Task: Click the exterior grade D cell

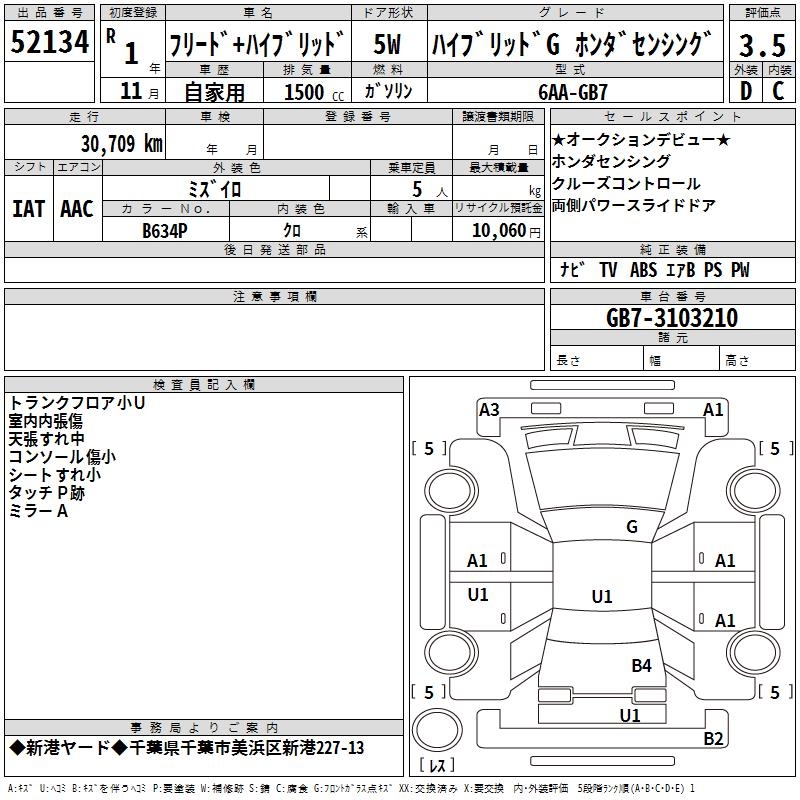Action: point(745,90)
